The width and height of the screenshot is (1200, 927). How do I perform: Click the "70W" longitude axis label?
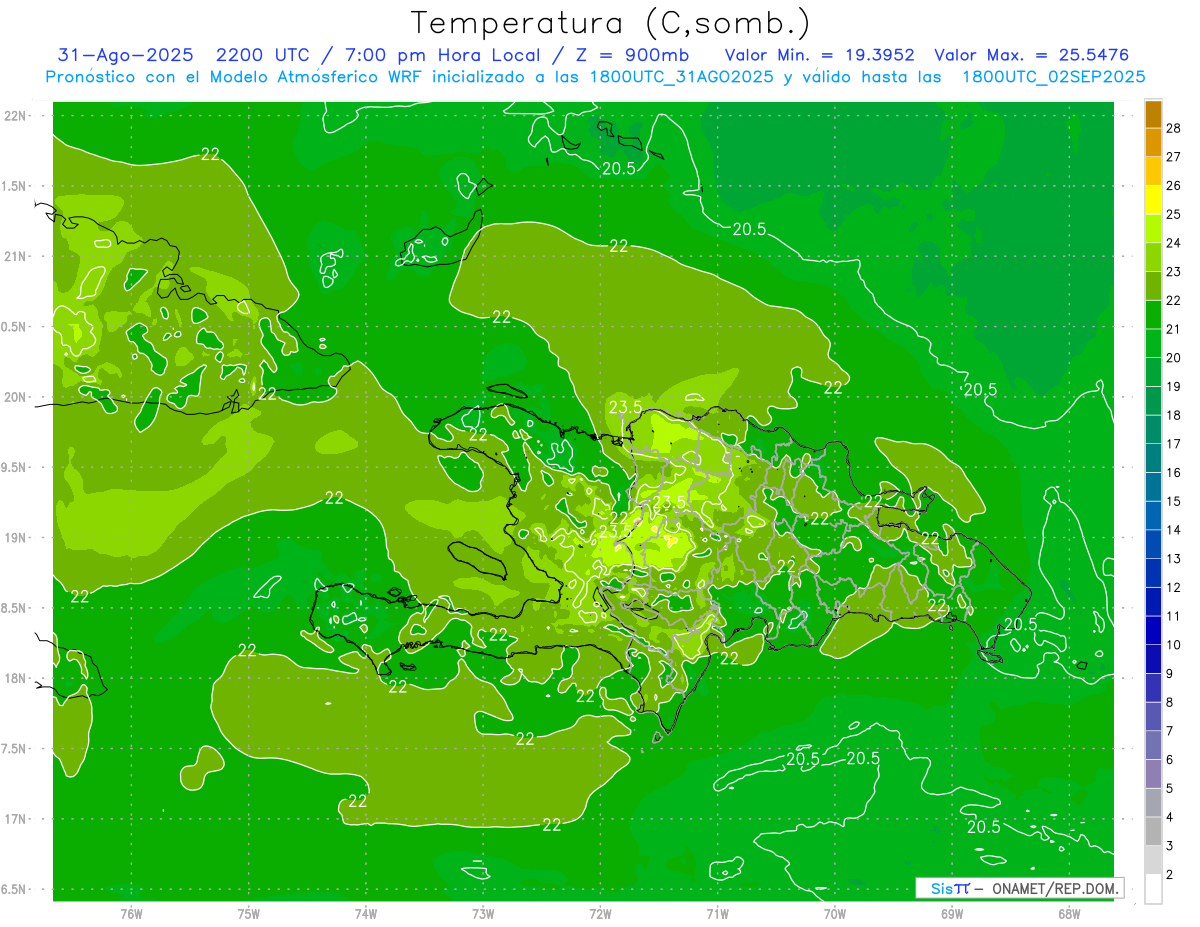(x=835, y=913)
